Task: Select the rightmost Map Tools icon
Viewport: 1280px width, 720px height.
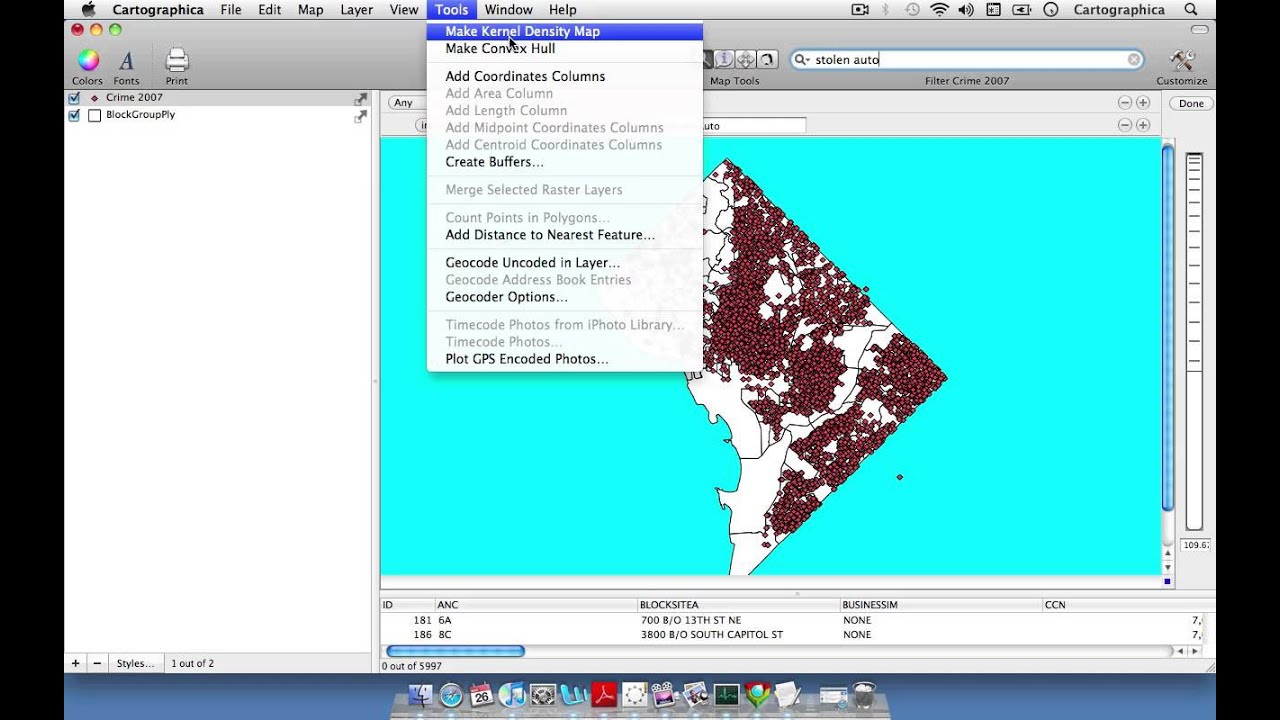Action: click(x=767, y=60)
